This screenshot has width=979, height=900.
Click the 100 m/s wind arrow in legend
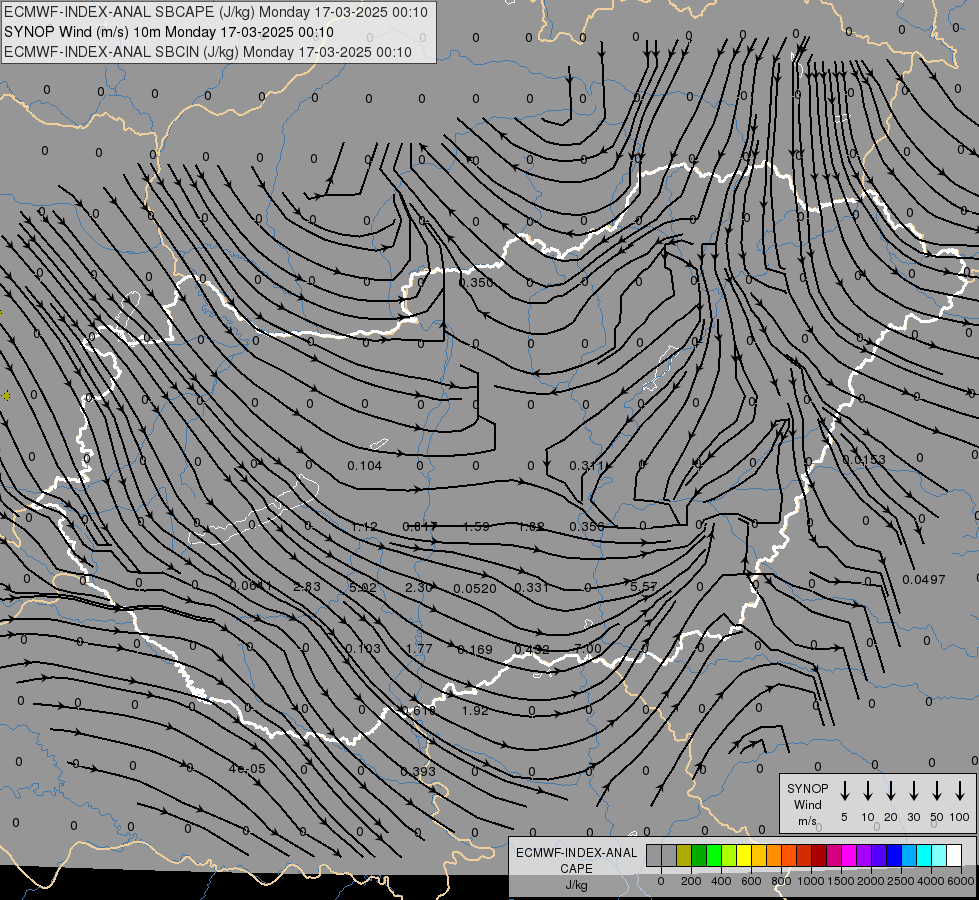(960, 791)
